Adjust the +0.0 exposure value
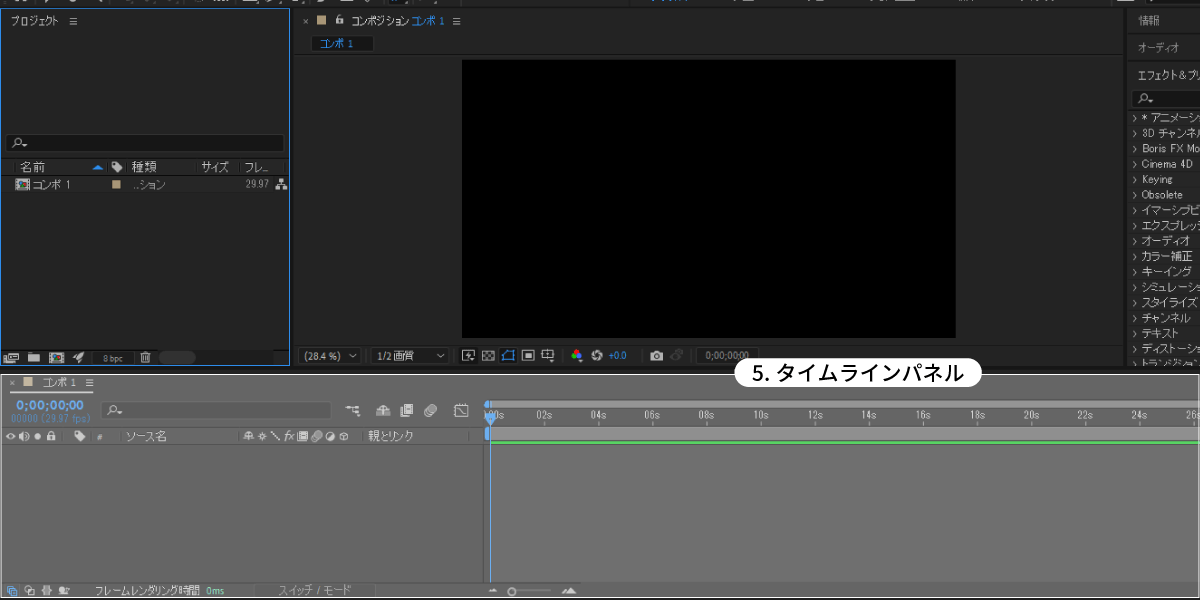The width and height of the screenshot is (1200, 600). pos(618,355)
